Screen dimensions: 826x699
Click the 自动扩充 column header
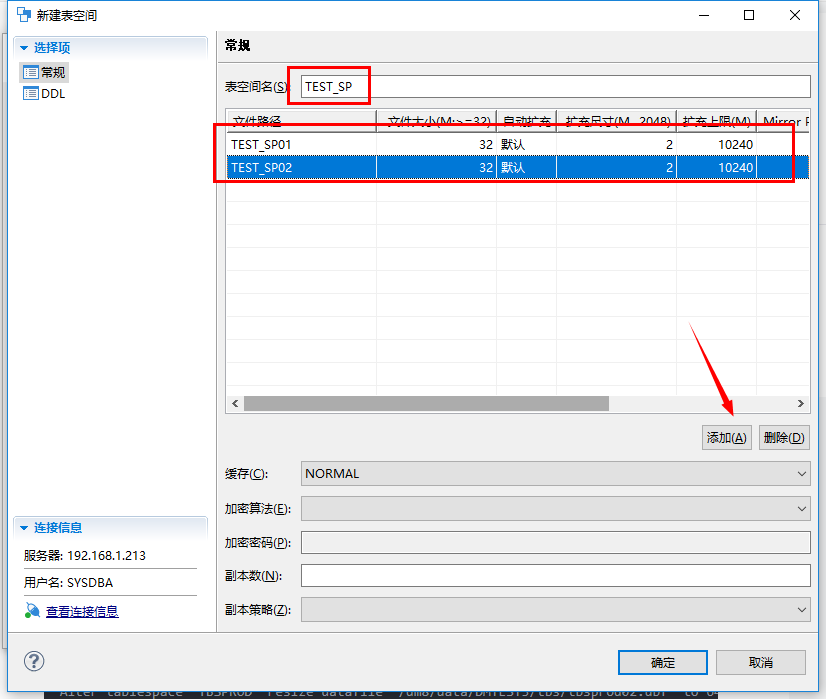click(x=526, y=121)
